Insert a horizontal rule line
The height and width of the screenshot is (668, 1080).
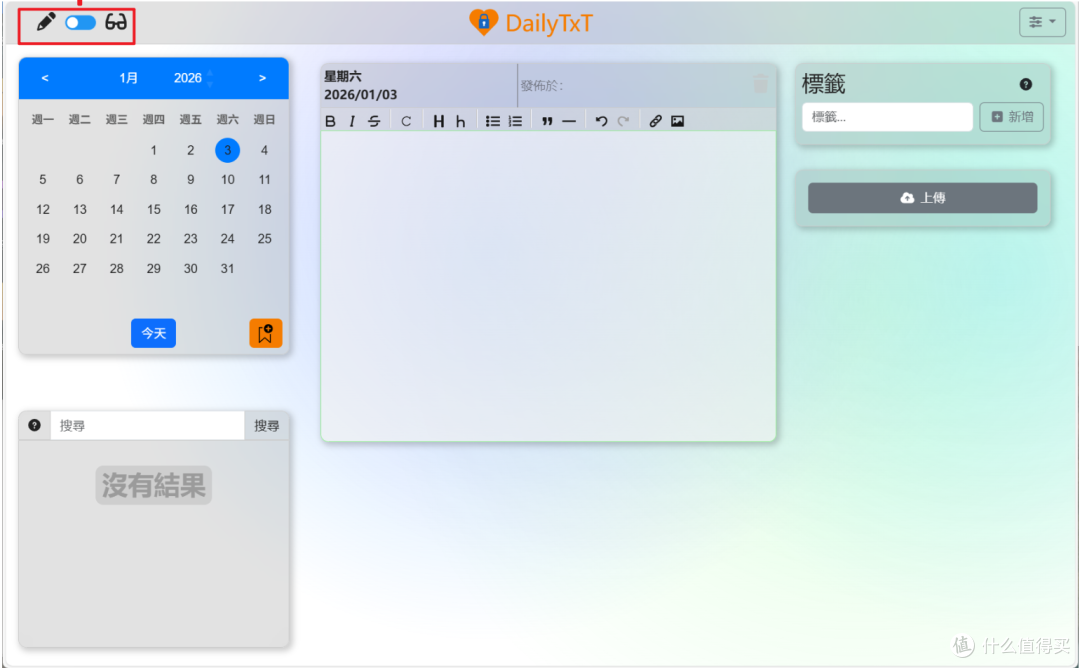pyautogui.click(x=569, y=121)
